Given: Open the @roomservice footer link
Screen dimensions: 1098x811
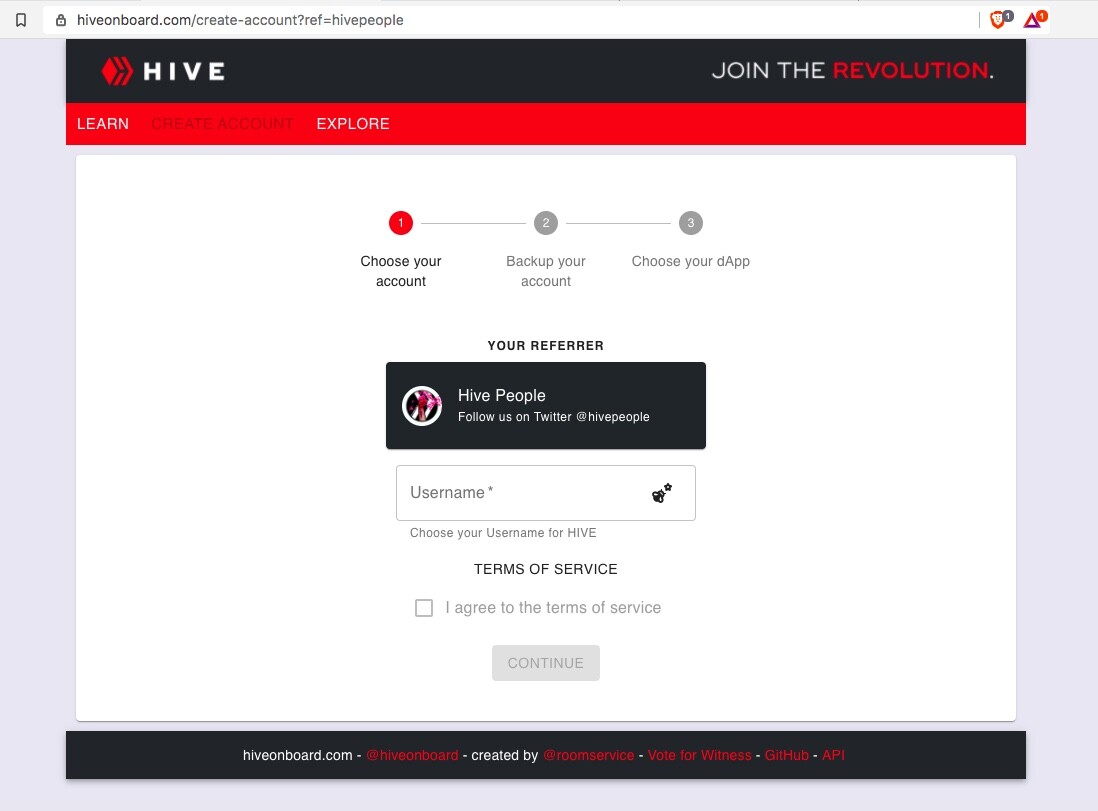Looking at the screenshot, I should pyautogui.click(x=588, y=755).
